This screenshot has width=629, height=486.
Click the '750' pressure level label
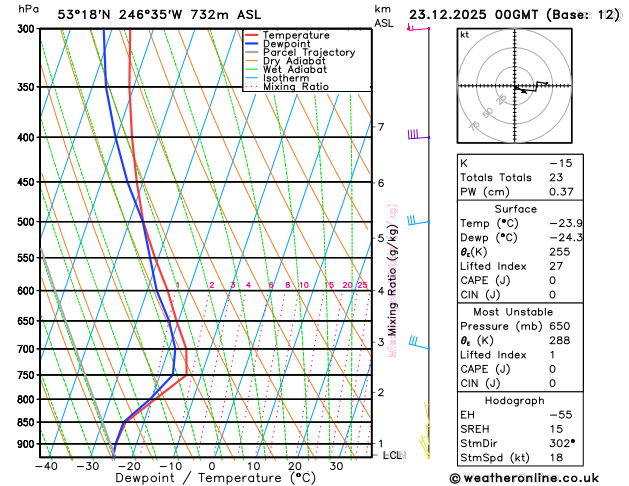coord(28,375)
